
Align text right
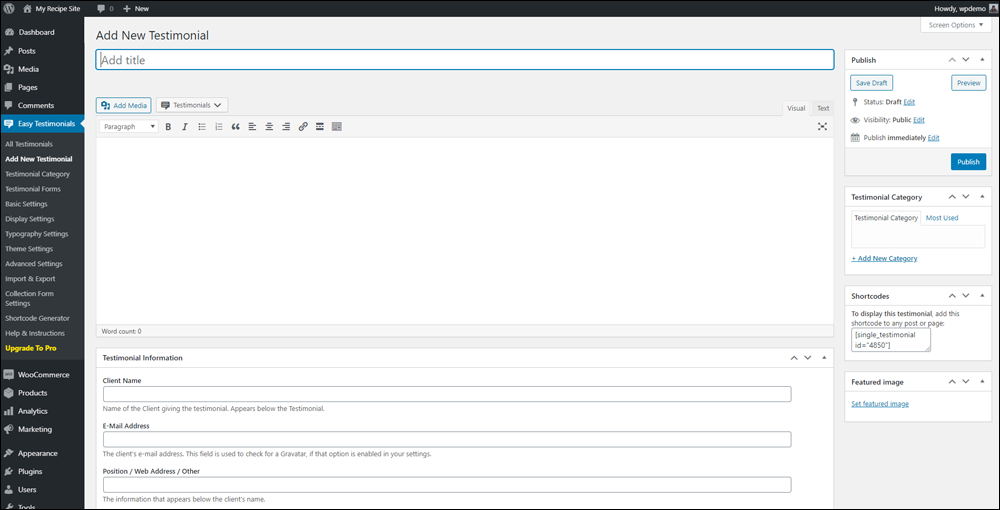tap(286, 127)
